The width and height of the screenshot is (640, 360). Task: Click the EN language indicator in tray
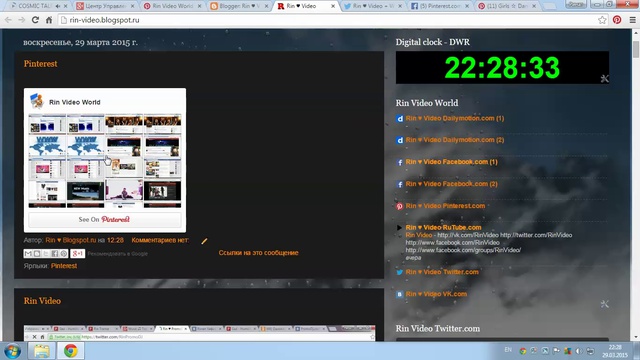coord(508,350)
